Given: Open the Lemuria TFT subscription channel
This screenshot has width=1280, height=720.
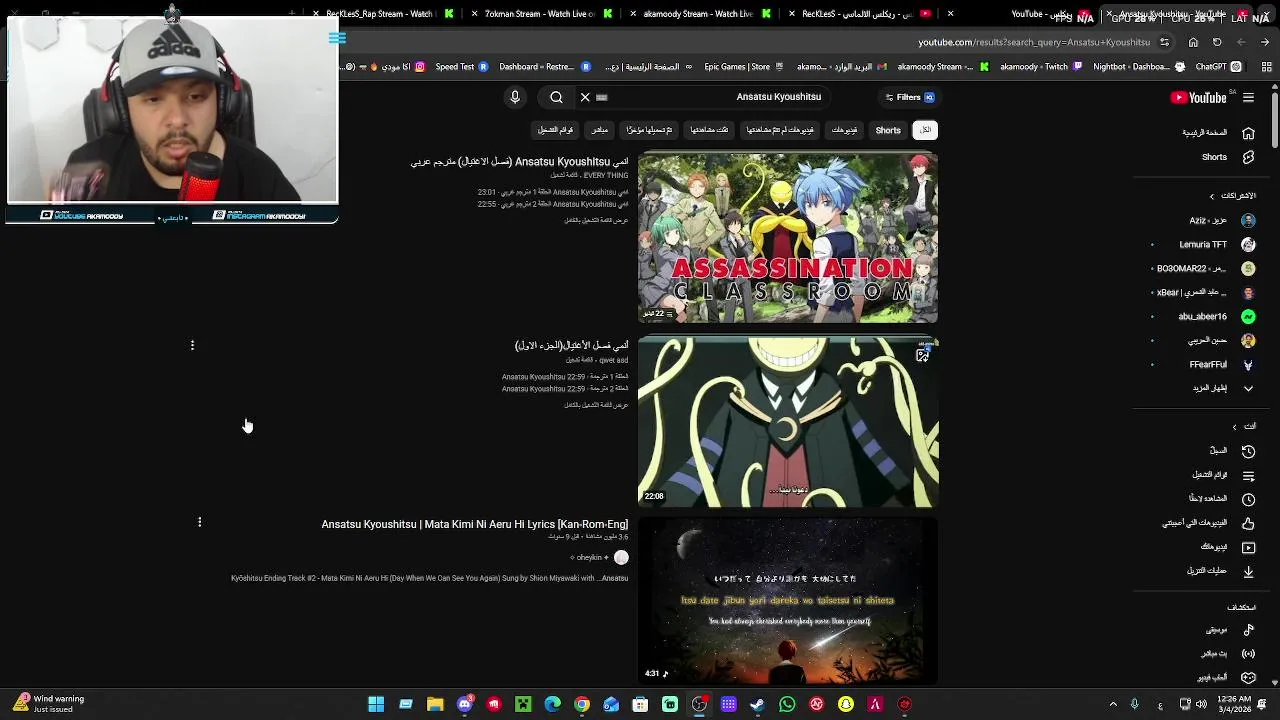Looking at the screenshot, I should click(1217, 244).
